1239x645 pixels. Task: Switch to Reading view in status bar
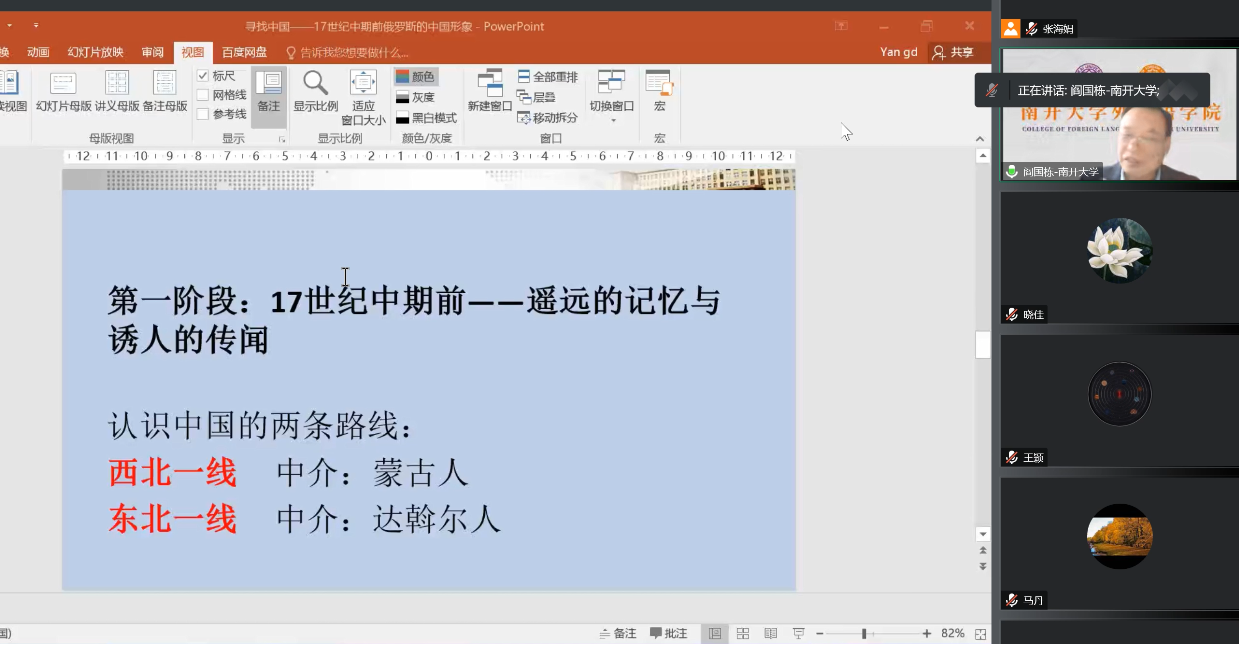tap(771, 634)
